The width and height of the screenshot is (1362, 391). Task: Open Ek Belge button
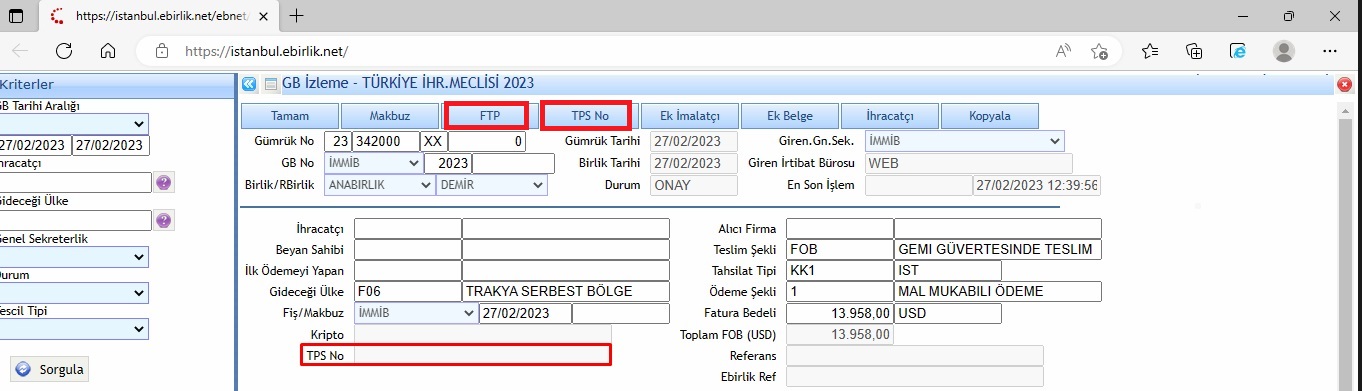click(x=789, y=116)
